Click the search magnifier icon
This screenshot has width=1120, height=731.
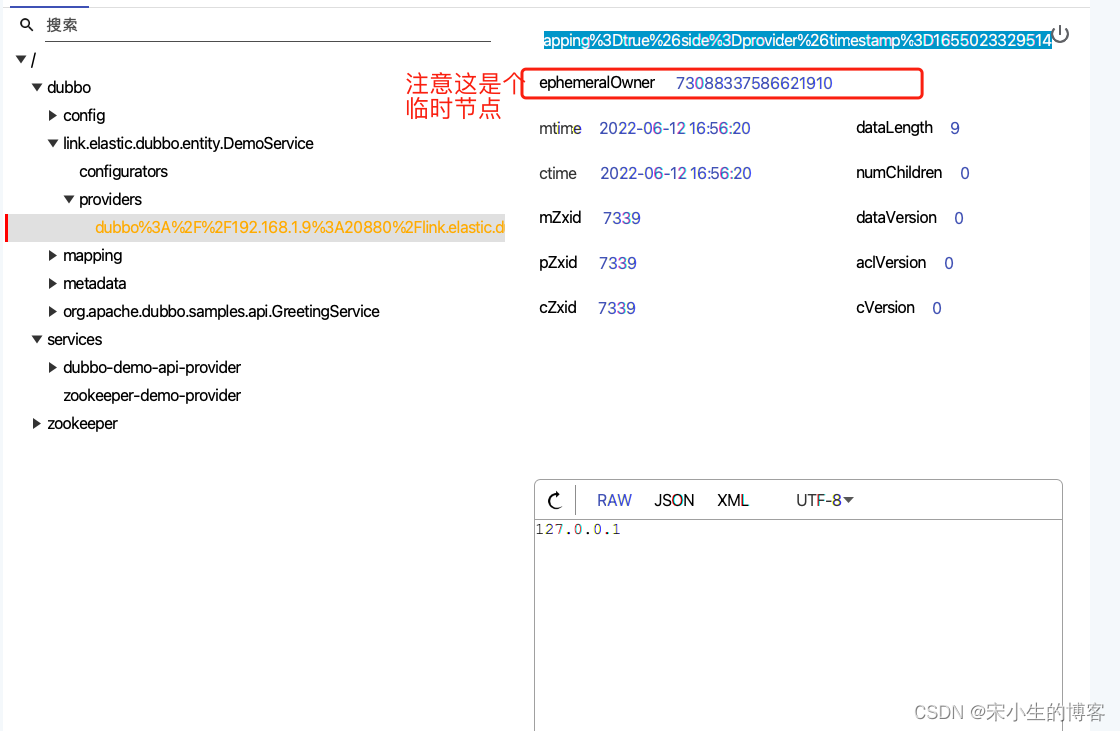pos(27,25)
